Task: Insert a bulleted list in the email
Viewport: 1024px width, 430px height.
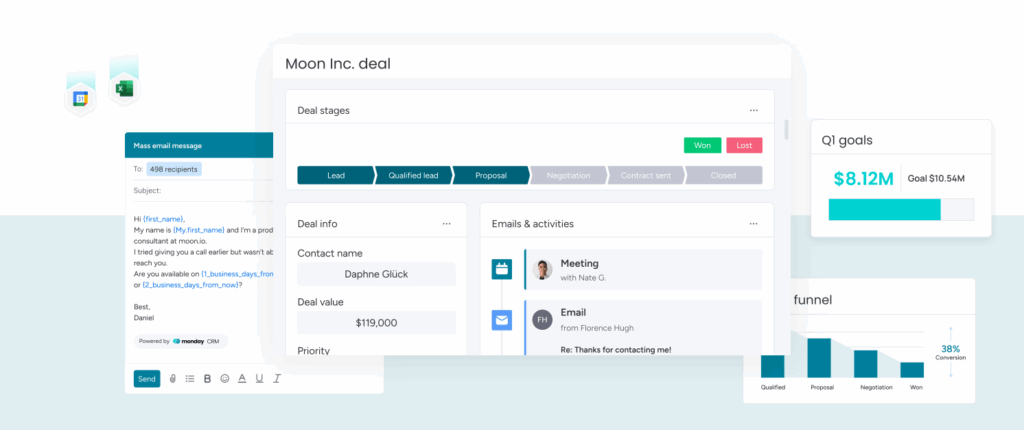Action: coord(190,379)
